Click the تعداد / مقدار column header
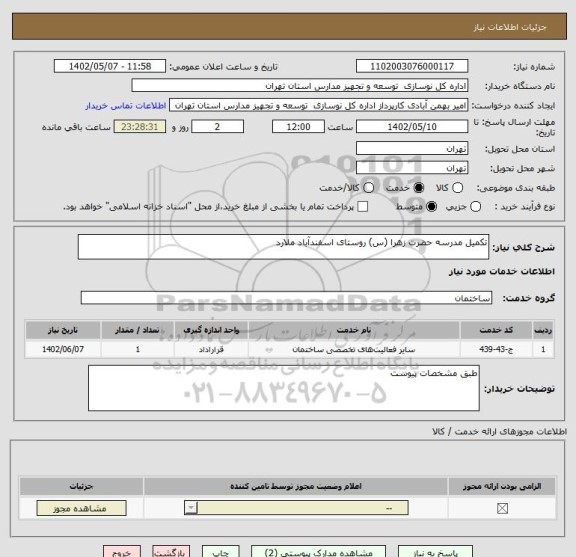This screenshot has height=557, width=576. click(137, 330)
